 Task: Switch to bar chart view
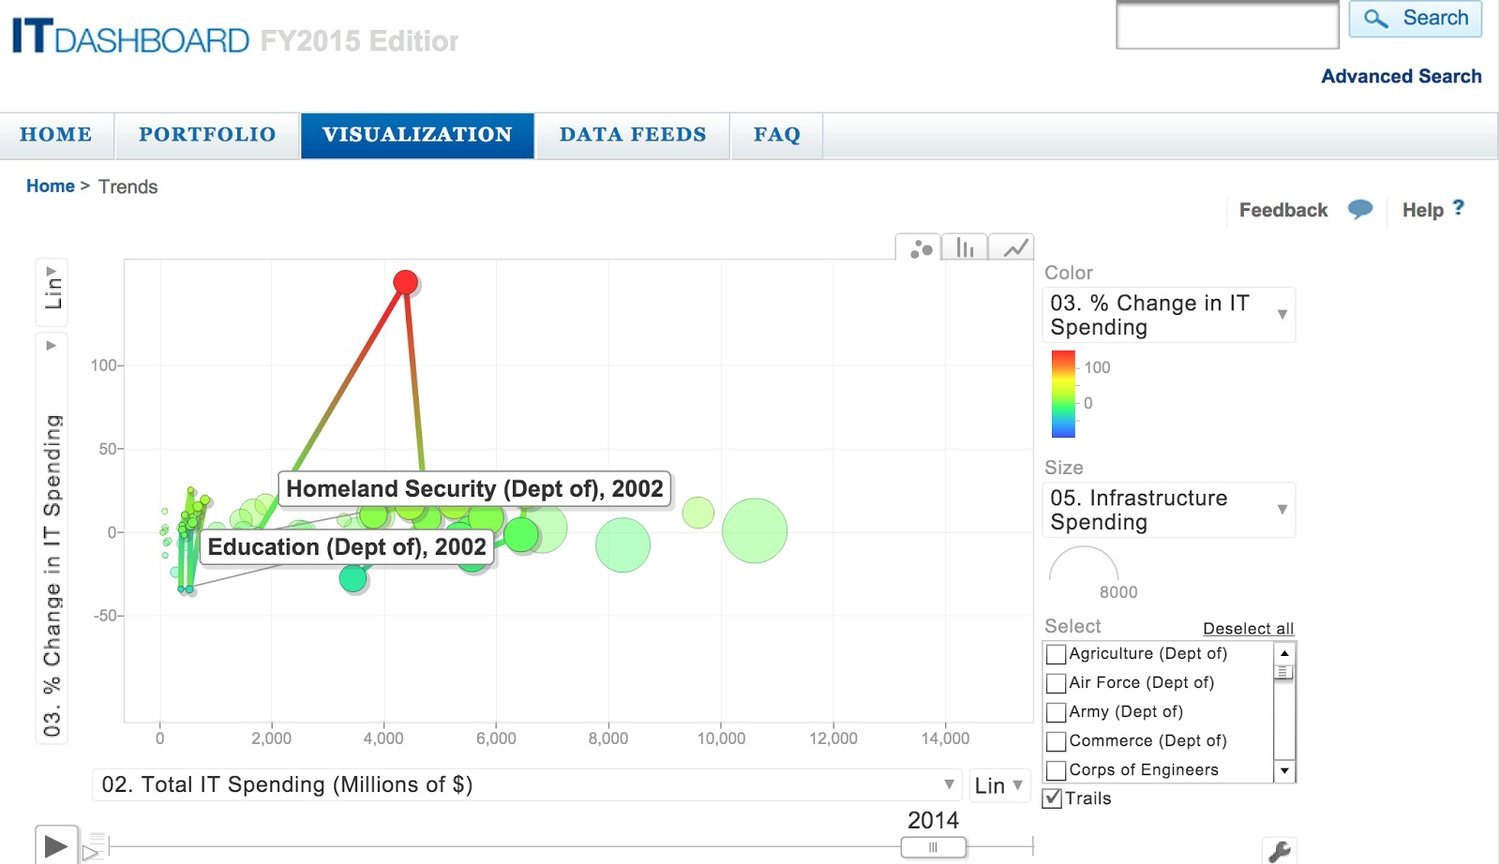[965, 248]
